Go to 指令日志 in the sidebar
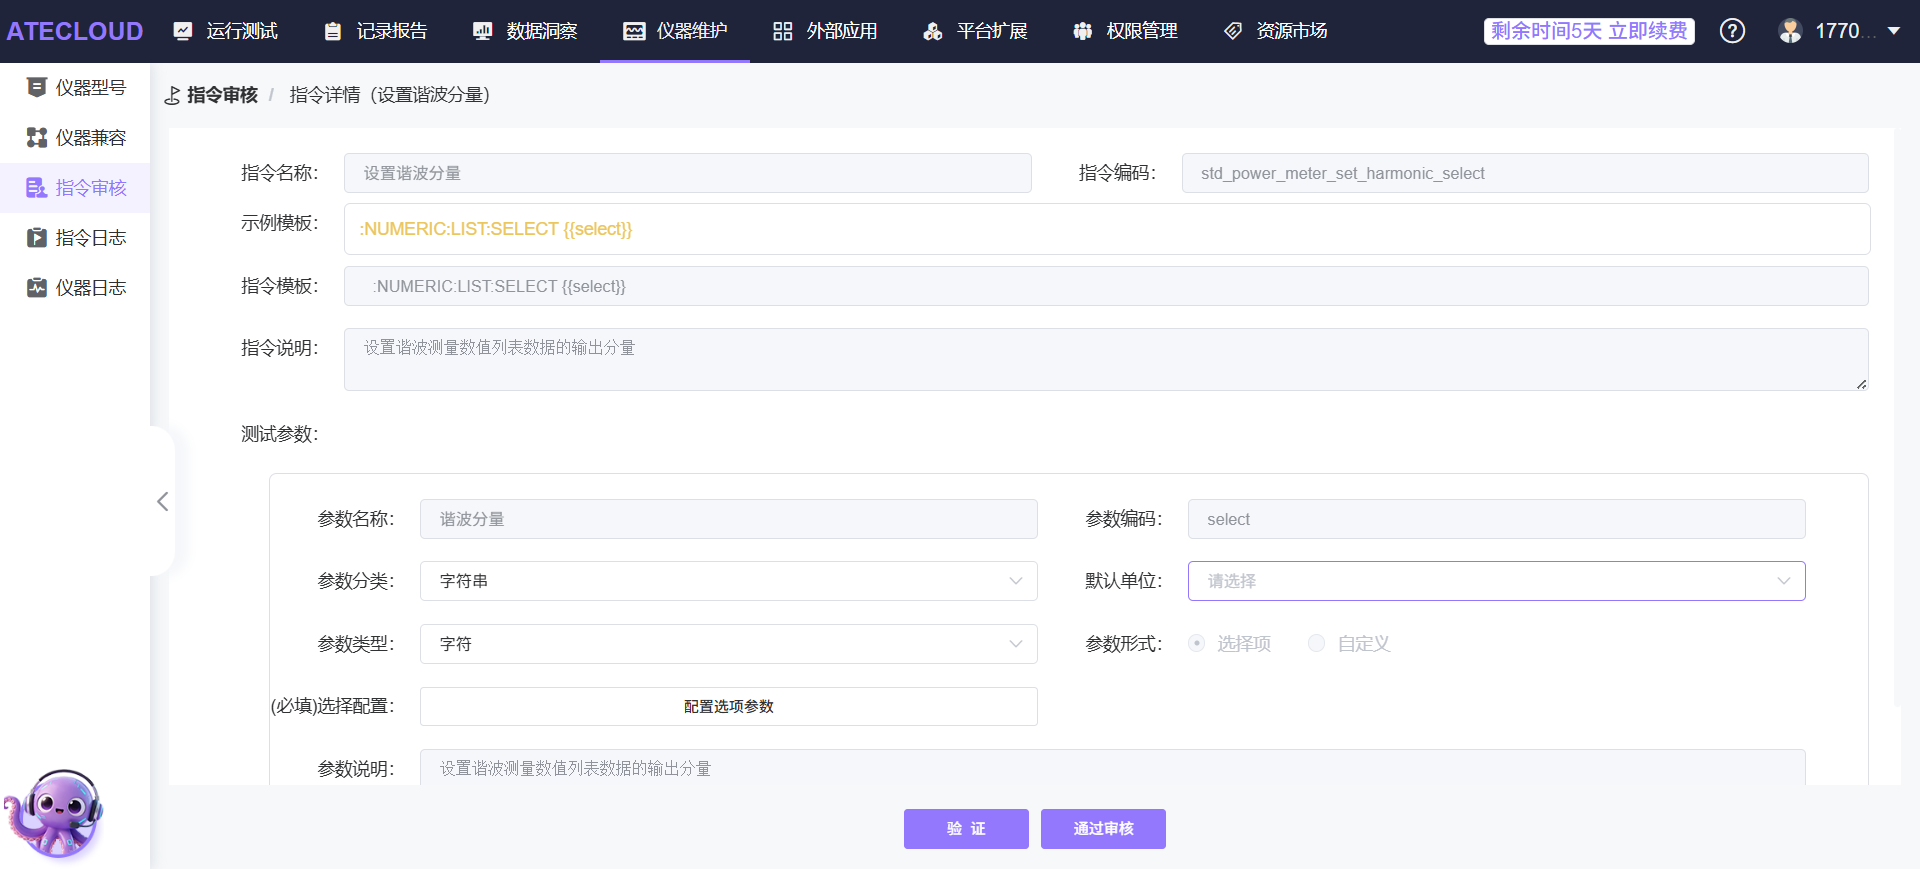Image resolution: width=1920 pixels, height=869 pixels. tap(75, 237)
